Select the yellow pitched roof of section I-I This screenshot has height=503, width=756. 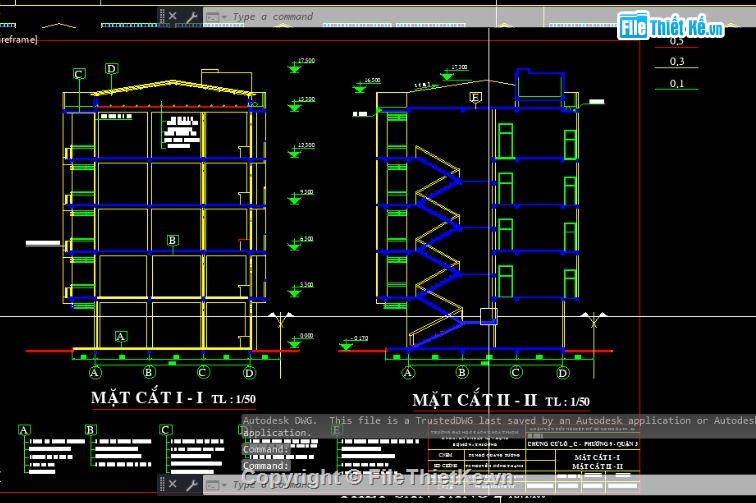coord(173,88)
